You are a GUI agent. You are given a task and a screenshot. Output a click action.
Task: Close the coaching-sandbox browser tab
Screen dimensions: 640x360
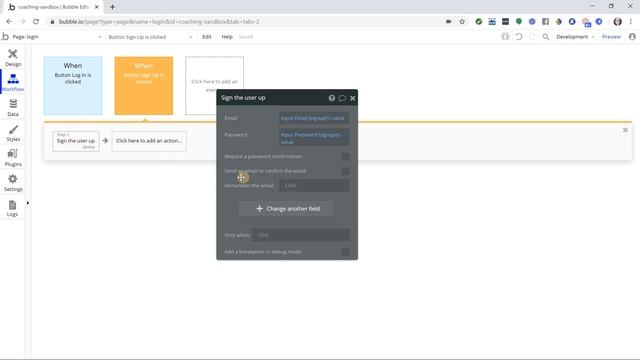click(x=97, y=7)
